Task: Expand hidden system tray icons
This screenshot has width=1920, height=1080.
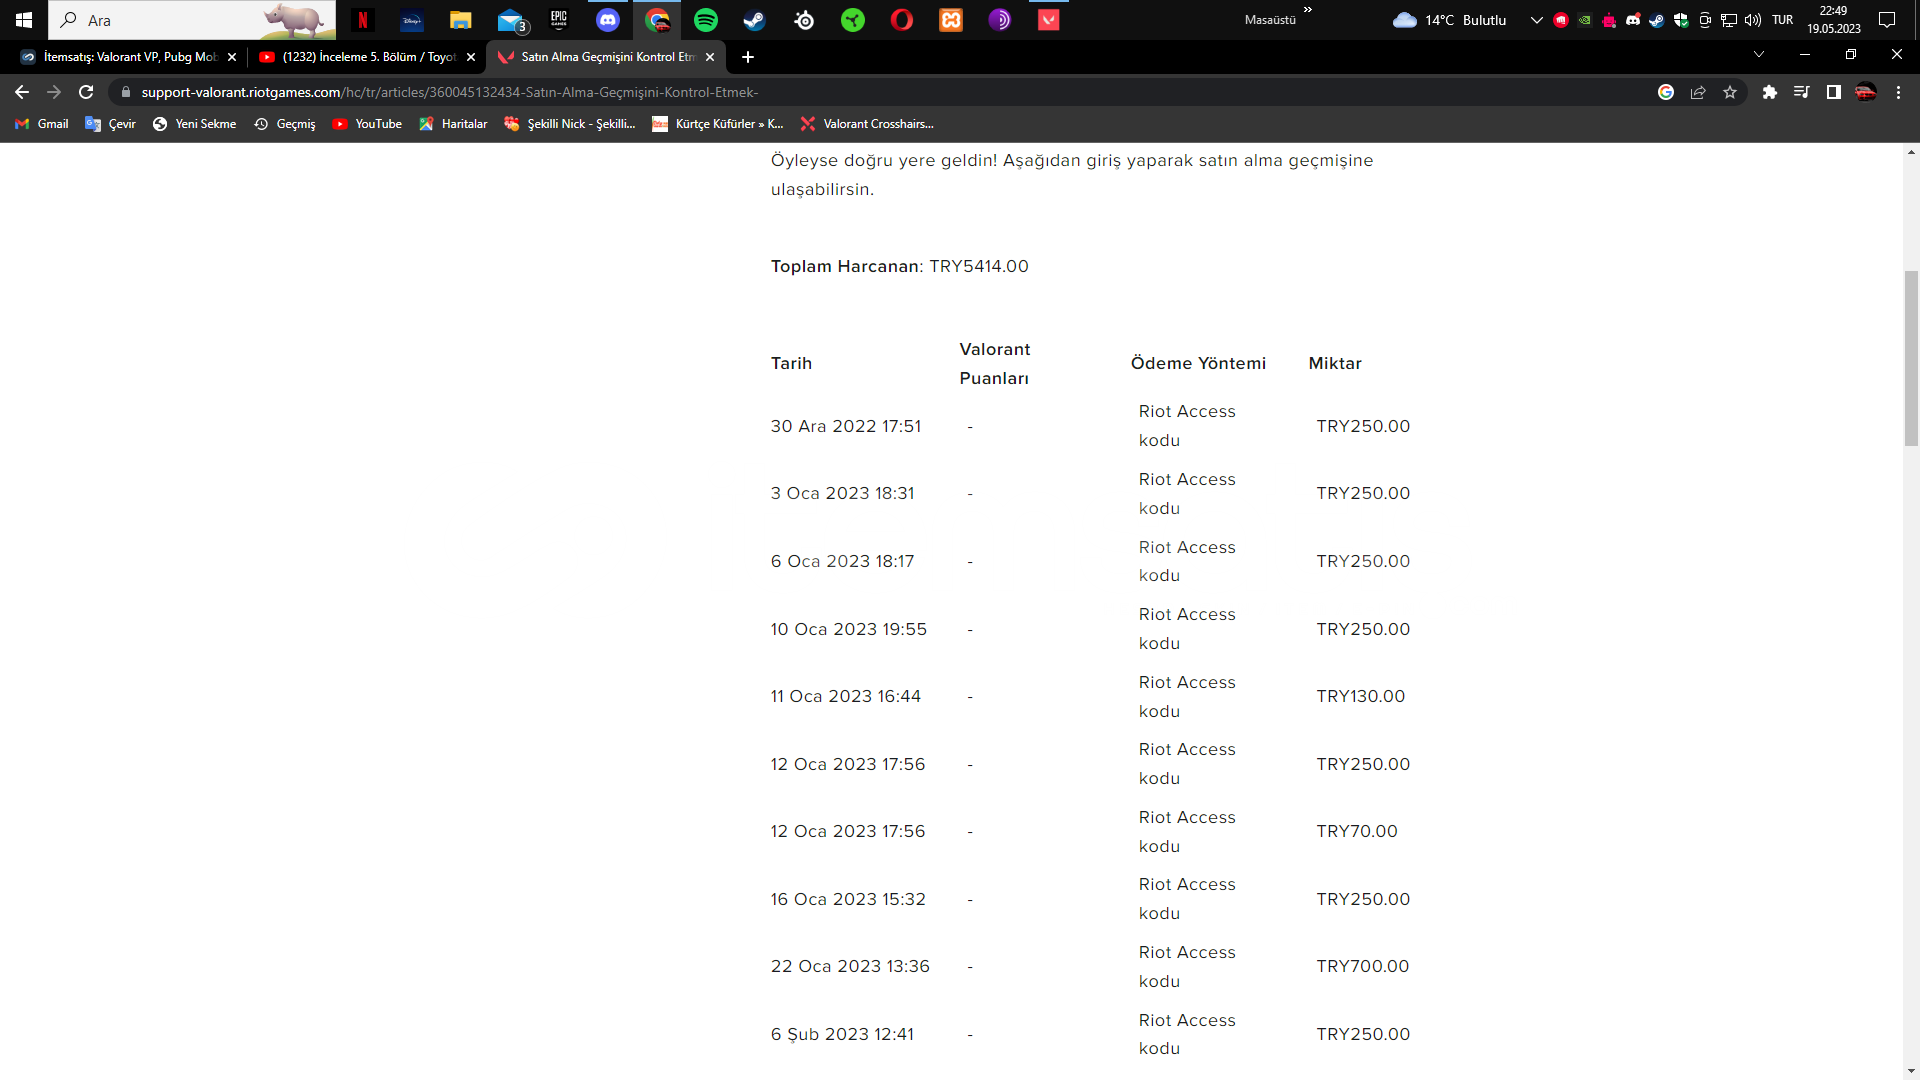Action: (1537, 20)
